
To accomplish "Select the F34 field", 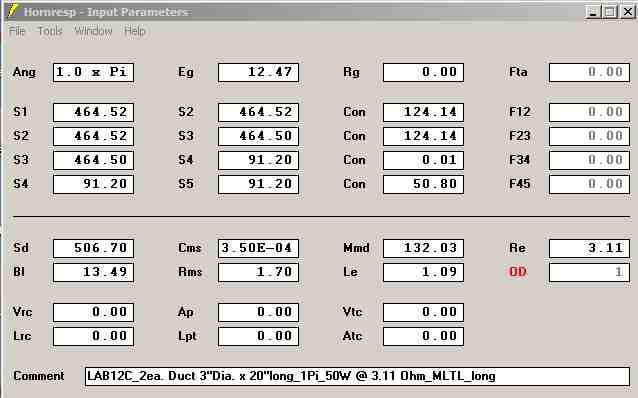I will [x=589, y=160].
